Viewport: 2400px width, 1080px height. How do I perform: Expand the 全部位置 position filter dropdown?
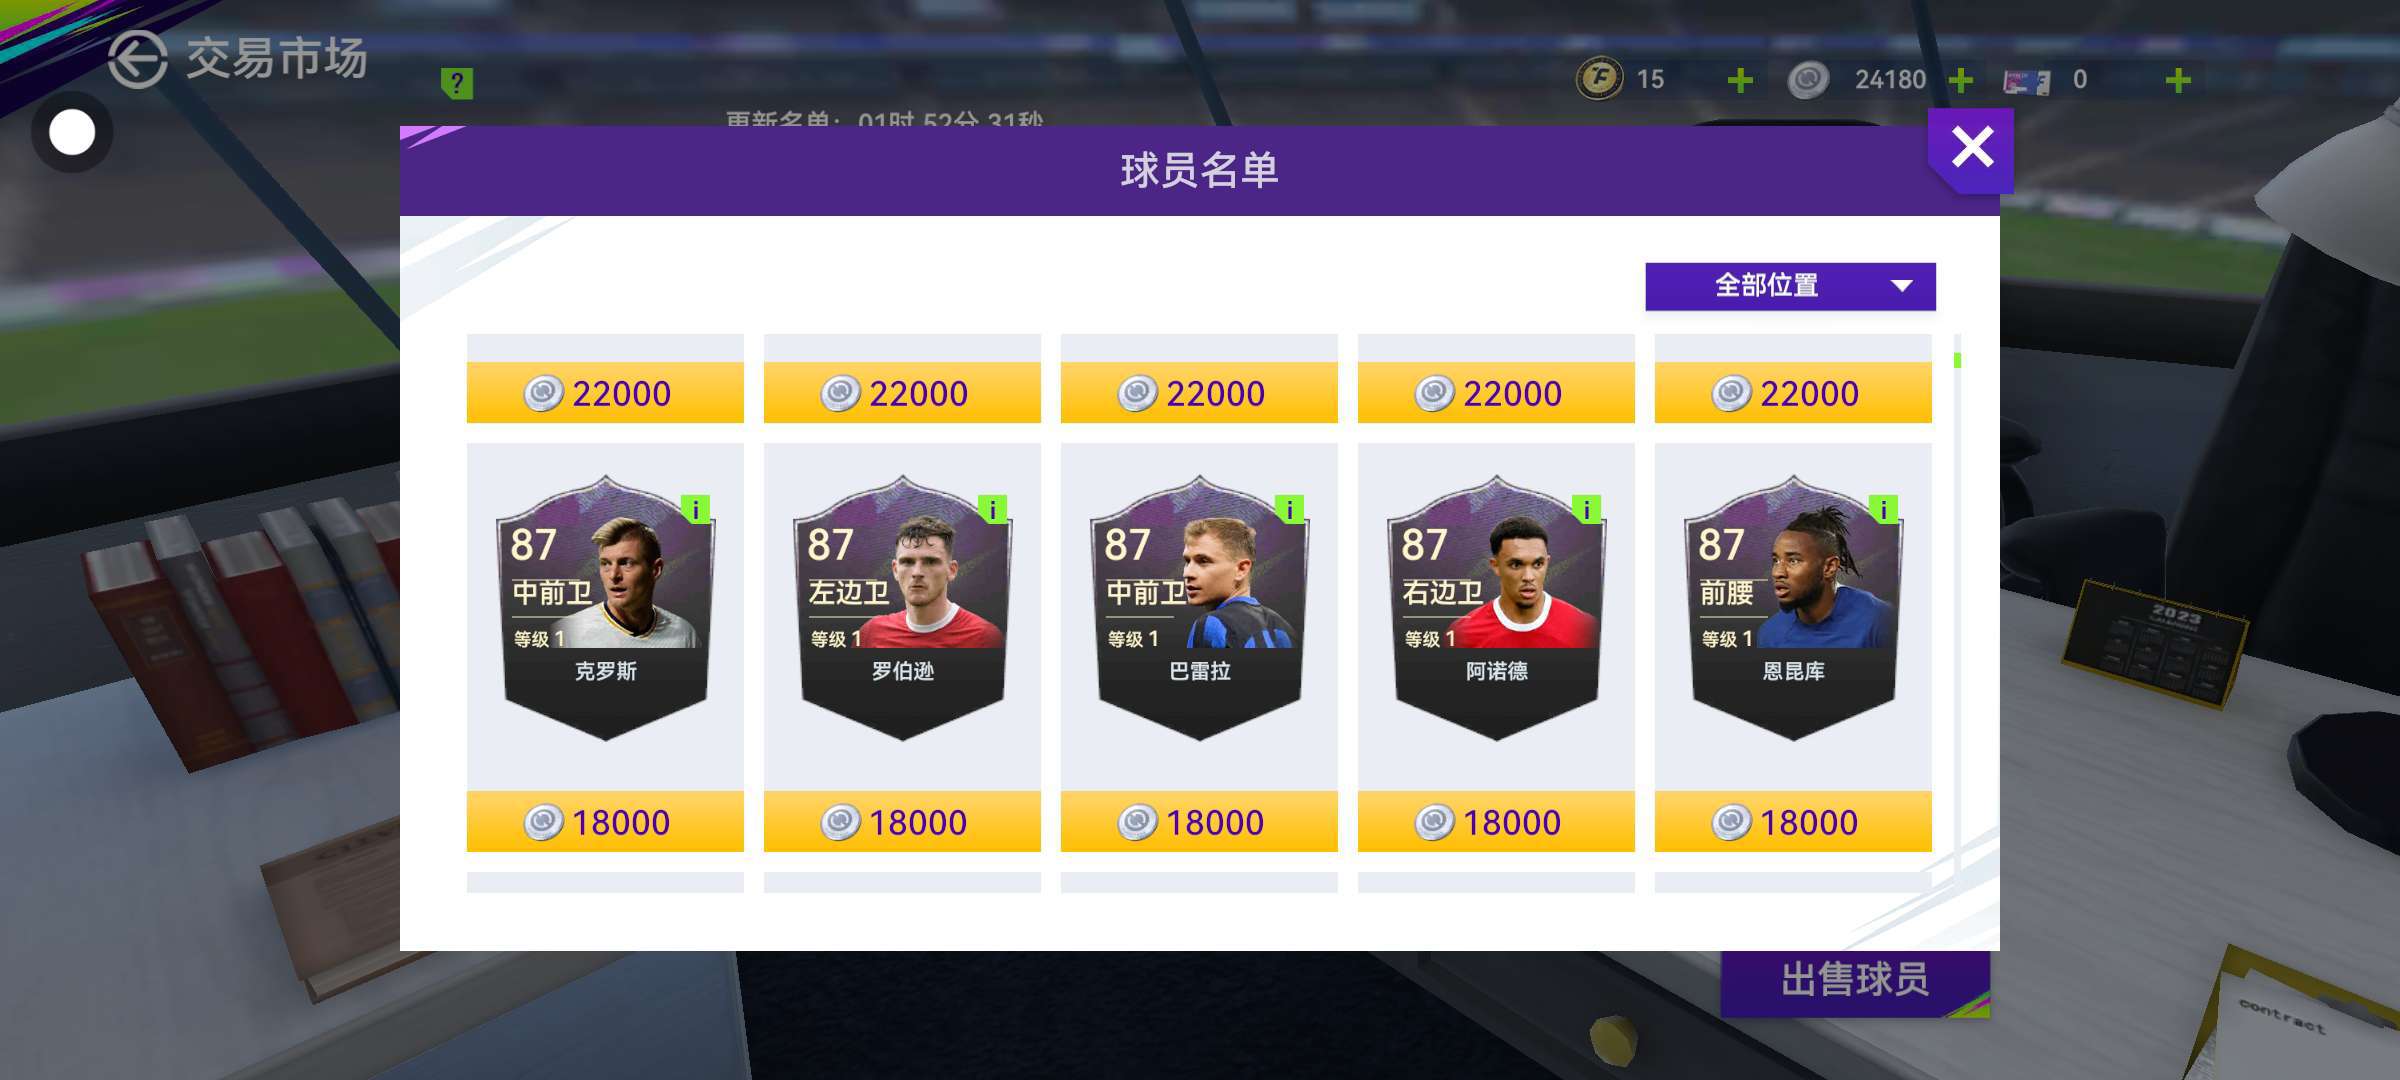(x=1790, y=286)
